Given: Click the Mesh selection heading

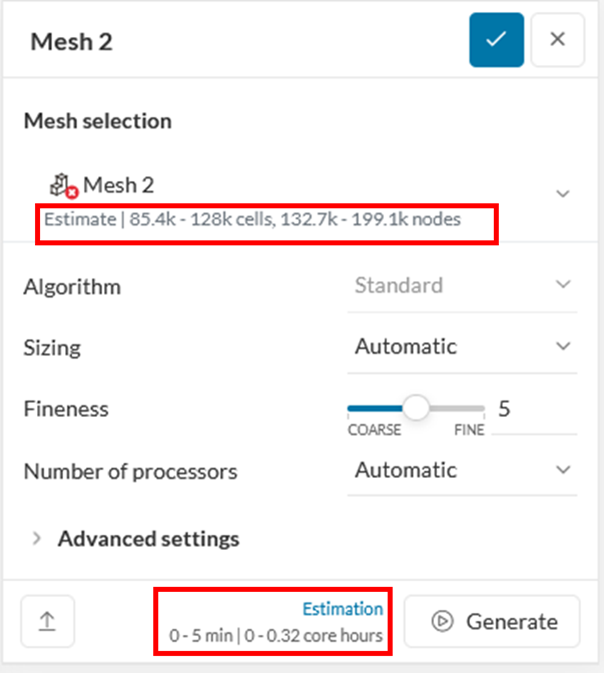Looking at the screenshot, I should coord(97,121).
